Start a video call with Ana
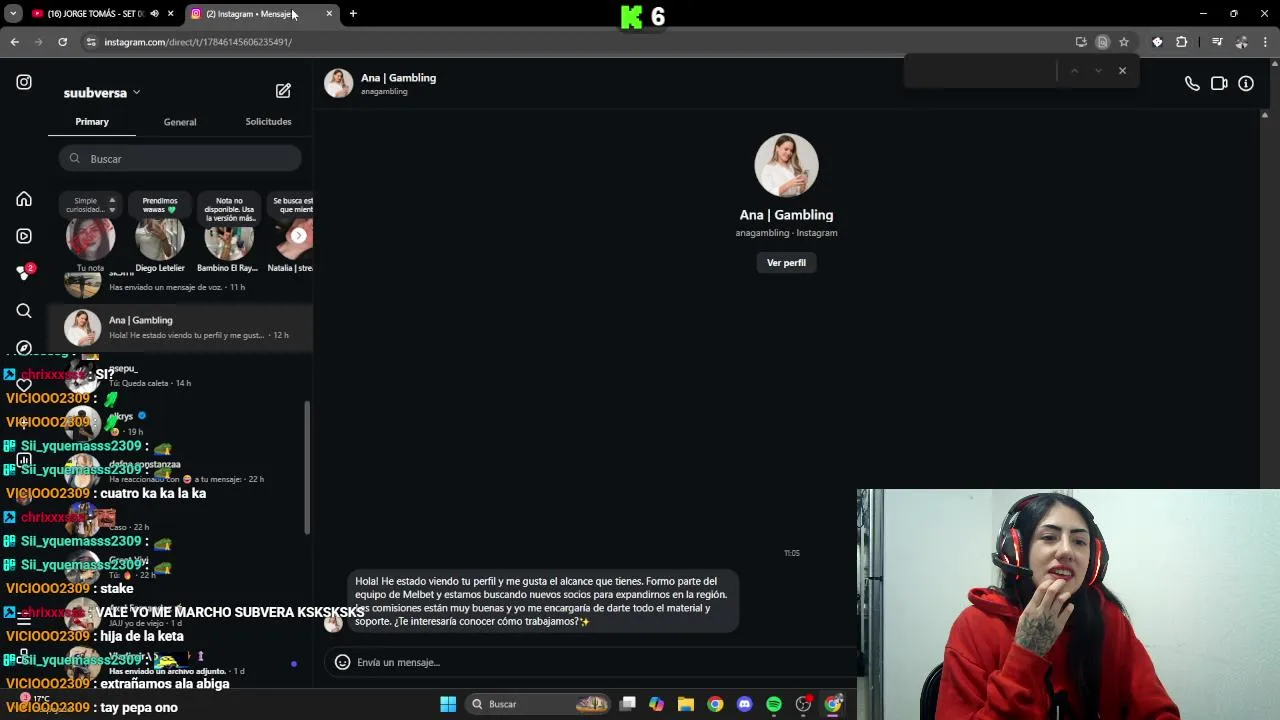The width and height of the screenshot is (1280, 720). pyautogui.click(x=1219, y=84)
